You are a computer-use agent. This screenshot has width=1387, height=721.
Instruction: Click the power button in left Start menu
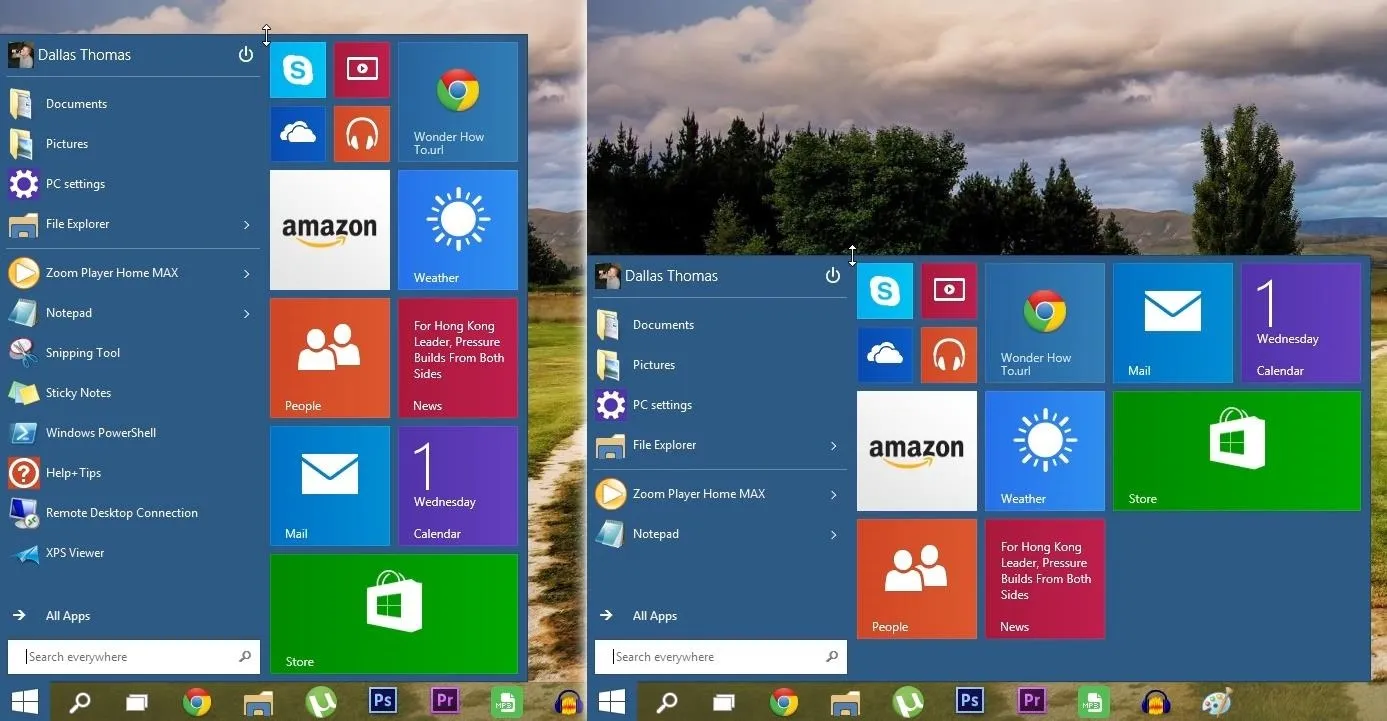pos(246,55)
